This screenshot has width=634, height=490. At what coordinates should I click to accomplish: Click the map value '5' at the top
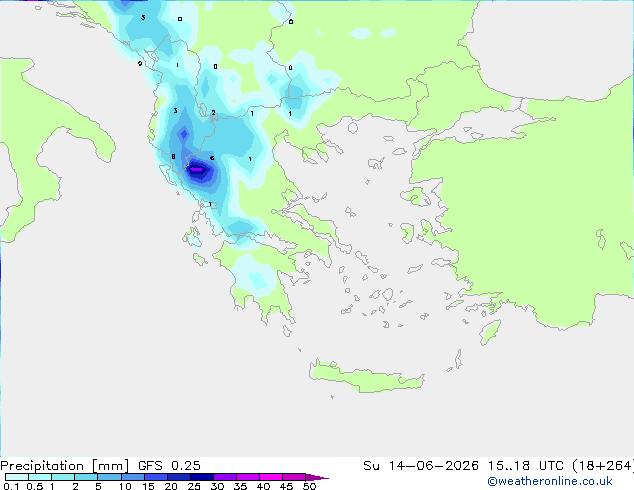click(x=143, y=17)
